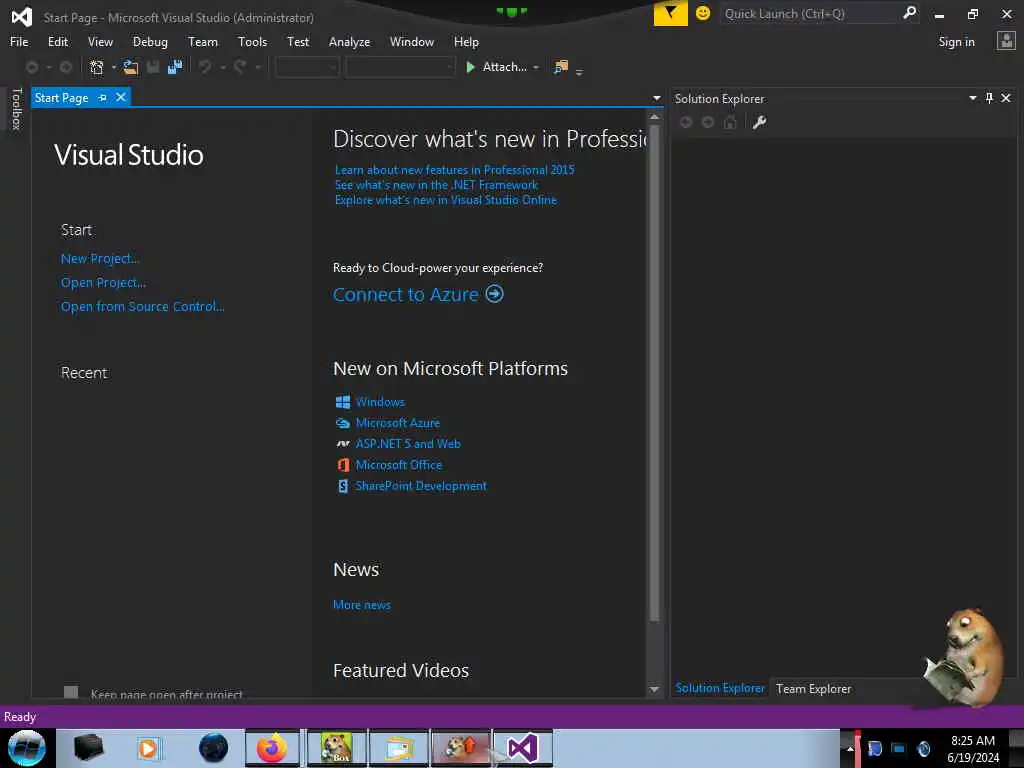Click the Quick Launch search magnifier icon
The image size is (1024, 768).
pos(909,13)
